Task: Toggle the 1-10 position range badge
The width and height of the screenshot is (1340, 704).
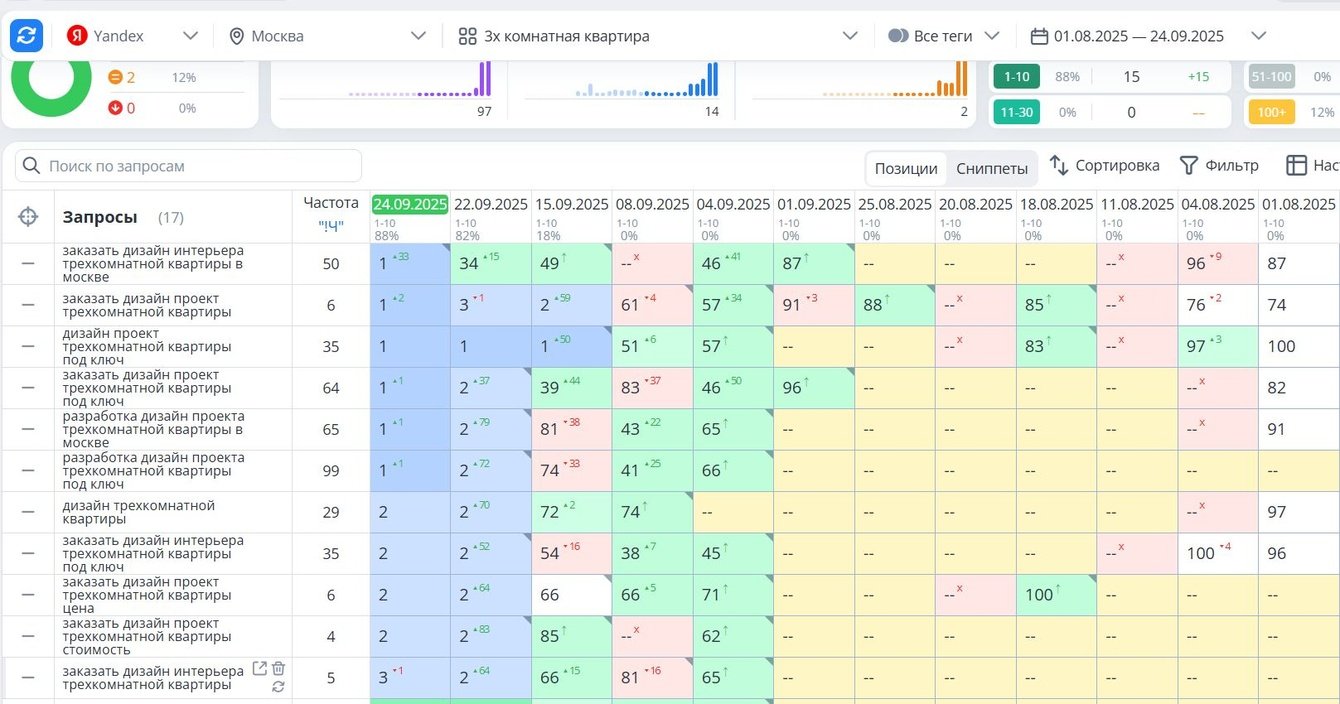Action: pos(1016,77)
